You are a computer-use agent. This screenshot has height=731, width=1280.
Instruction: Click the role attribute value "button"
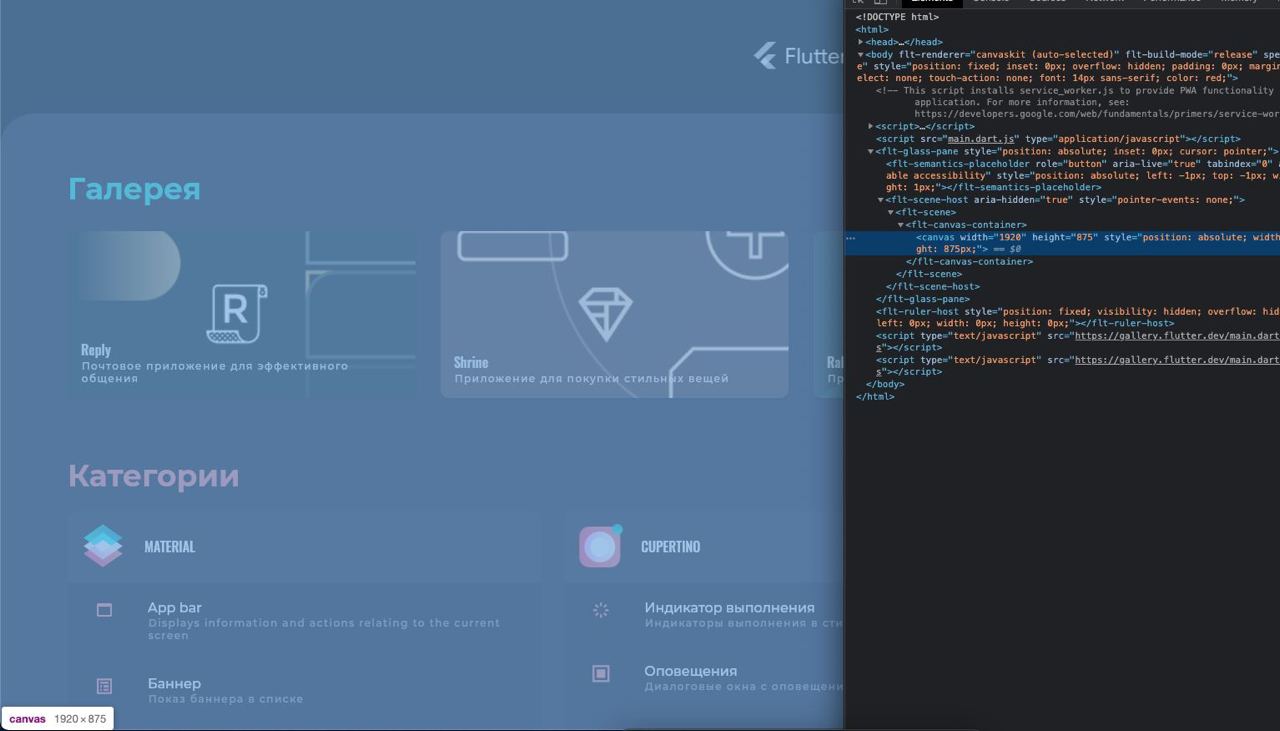[1083, 163]
